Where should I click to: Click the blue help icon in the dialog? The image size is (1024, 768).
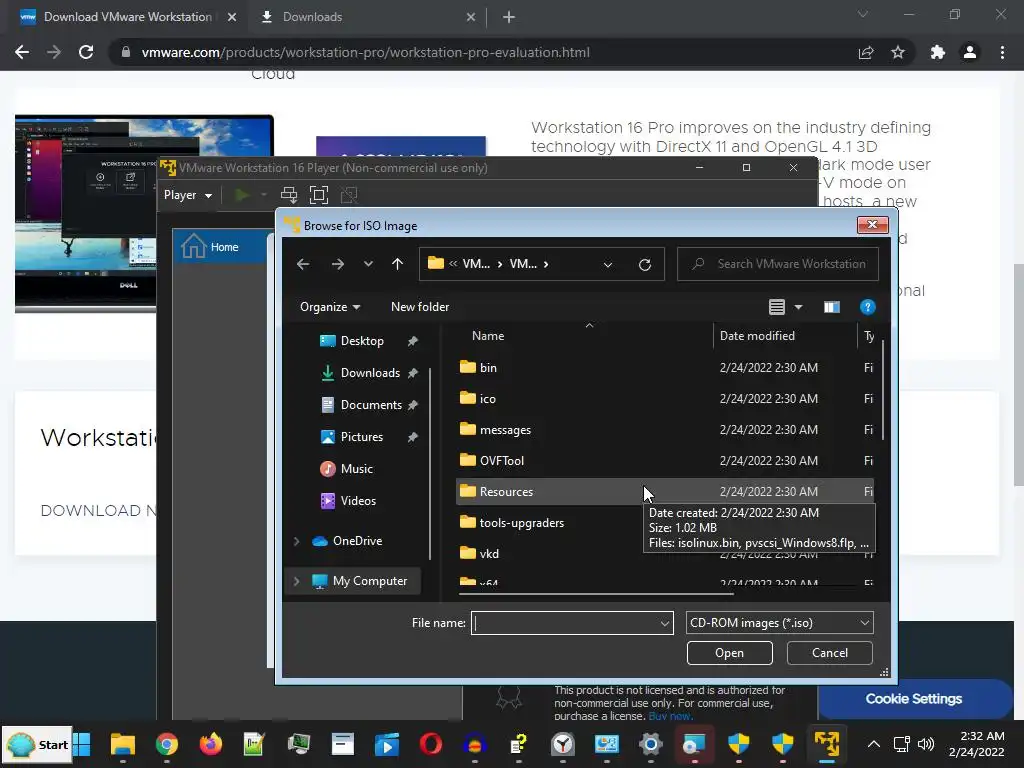[x=867, y=307]
